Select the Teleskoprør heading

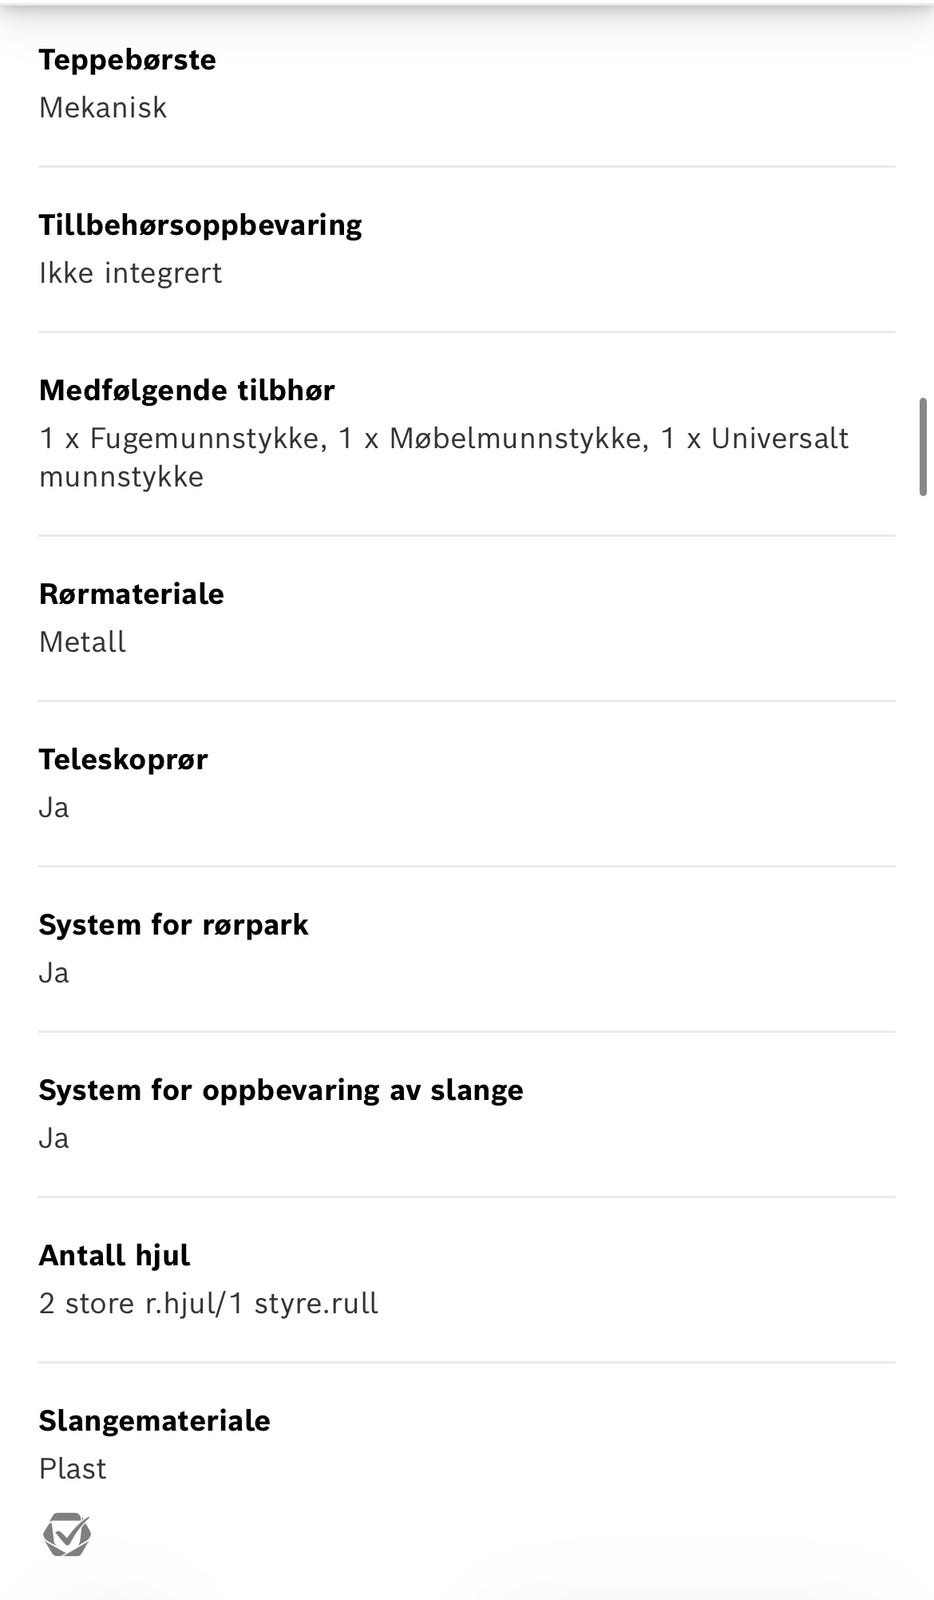coord(123,760)
